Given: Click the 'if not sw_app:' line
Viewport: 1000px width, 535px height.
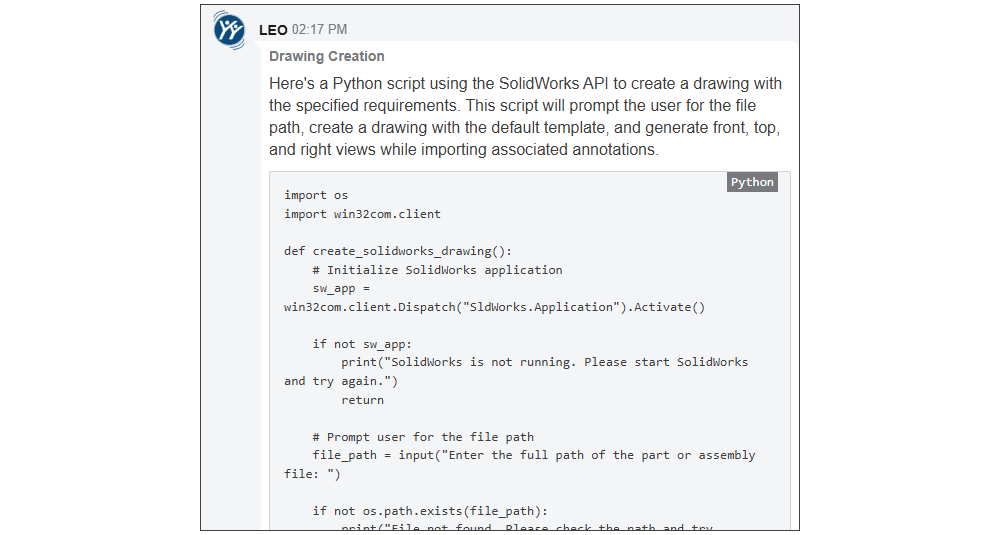Looking at the screenshot, I should tap(362, 344).
